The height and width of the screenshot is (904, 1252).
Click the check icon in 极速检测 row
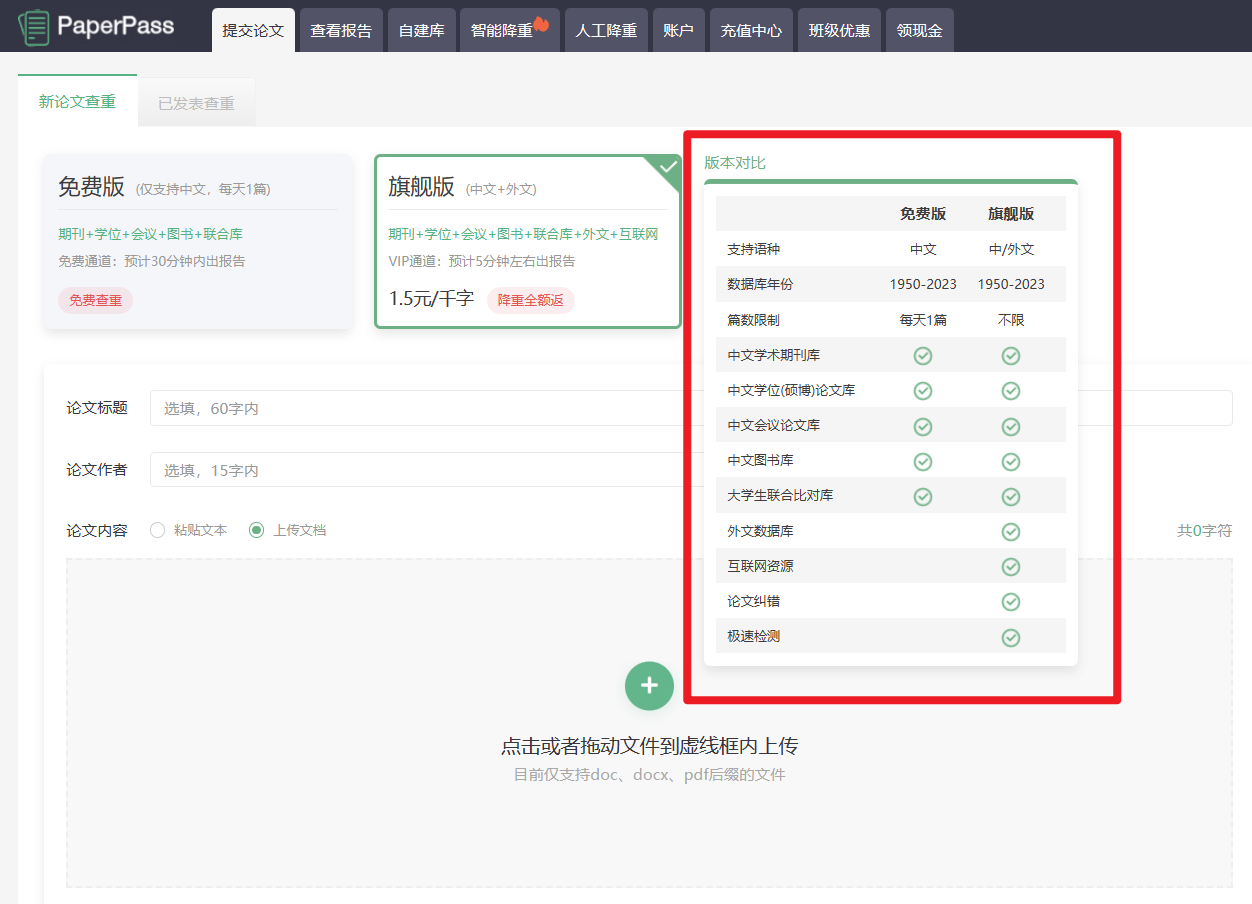[x=1011, y=637]
